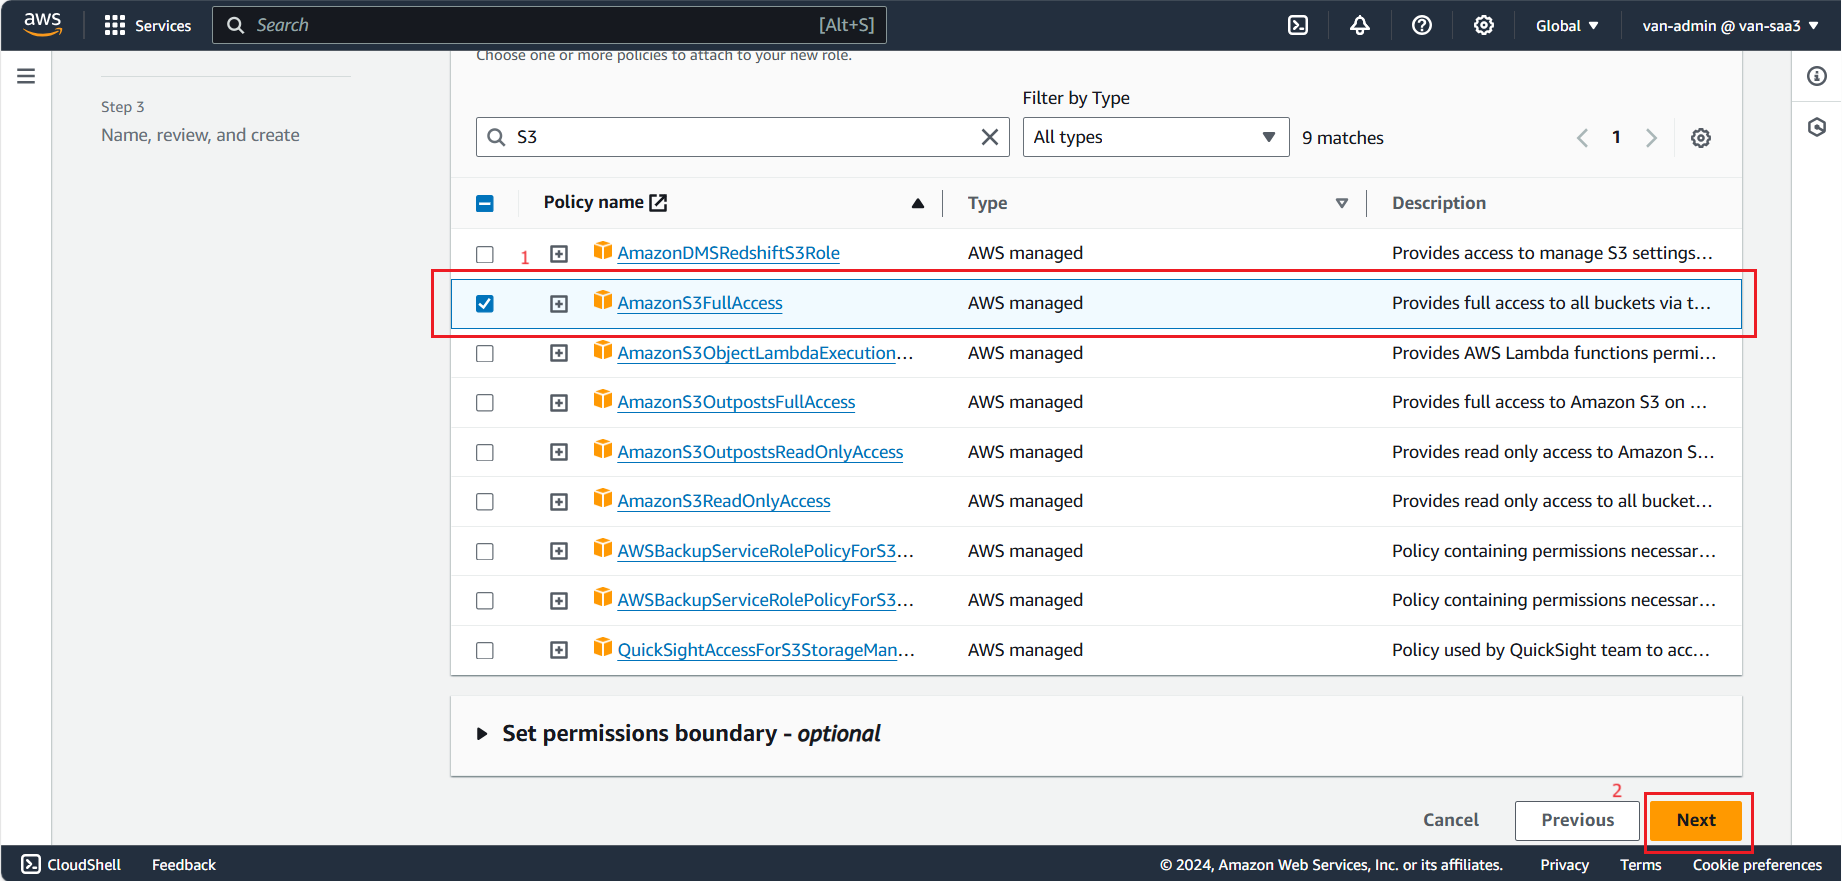
Task: Launch CloudShell from the top bar icon
Action: point(1298,25)
